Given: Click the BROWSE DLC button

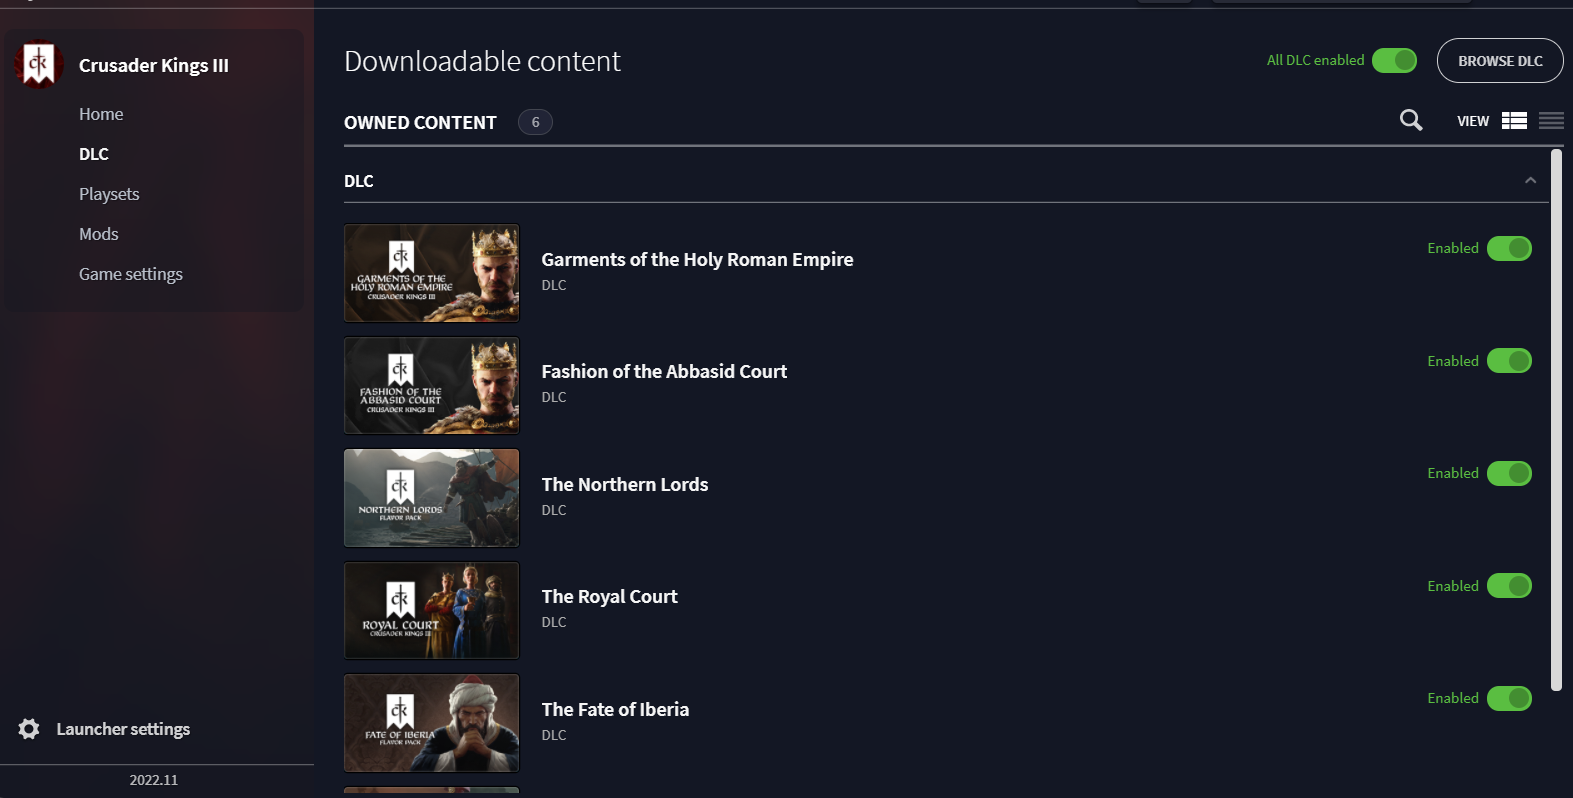Looking at the screenshot, I should point(1500,61).
